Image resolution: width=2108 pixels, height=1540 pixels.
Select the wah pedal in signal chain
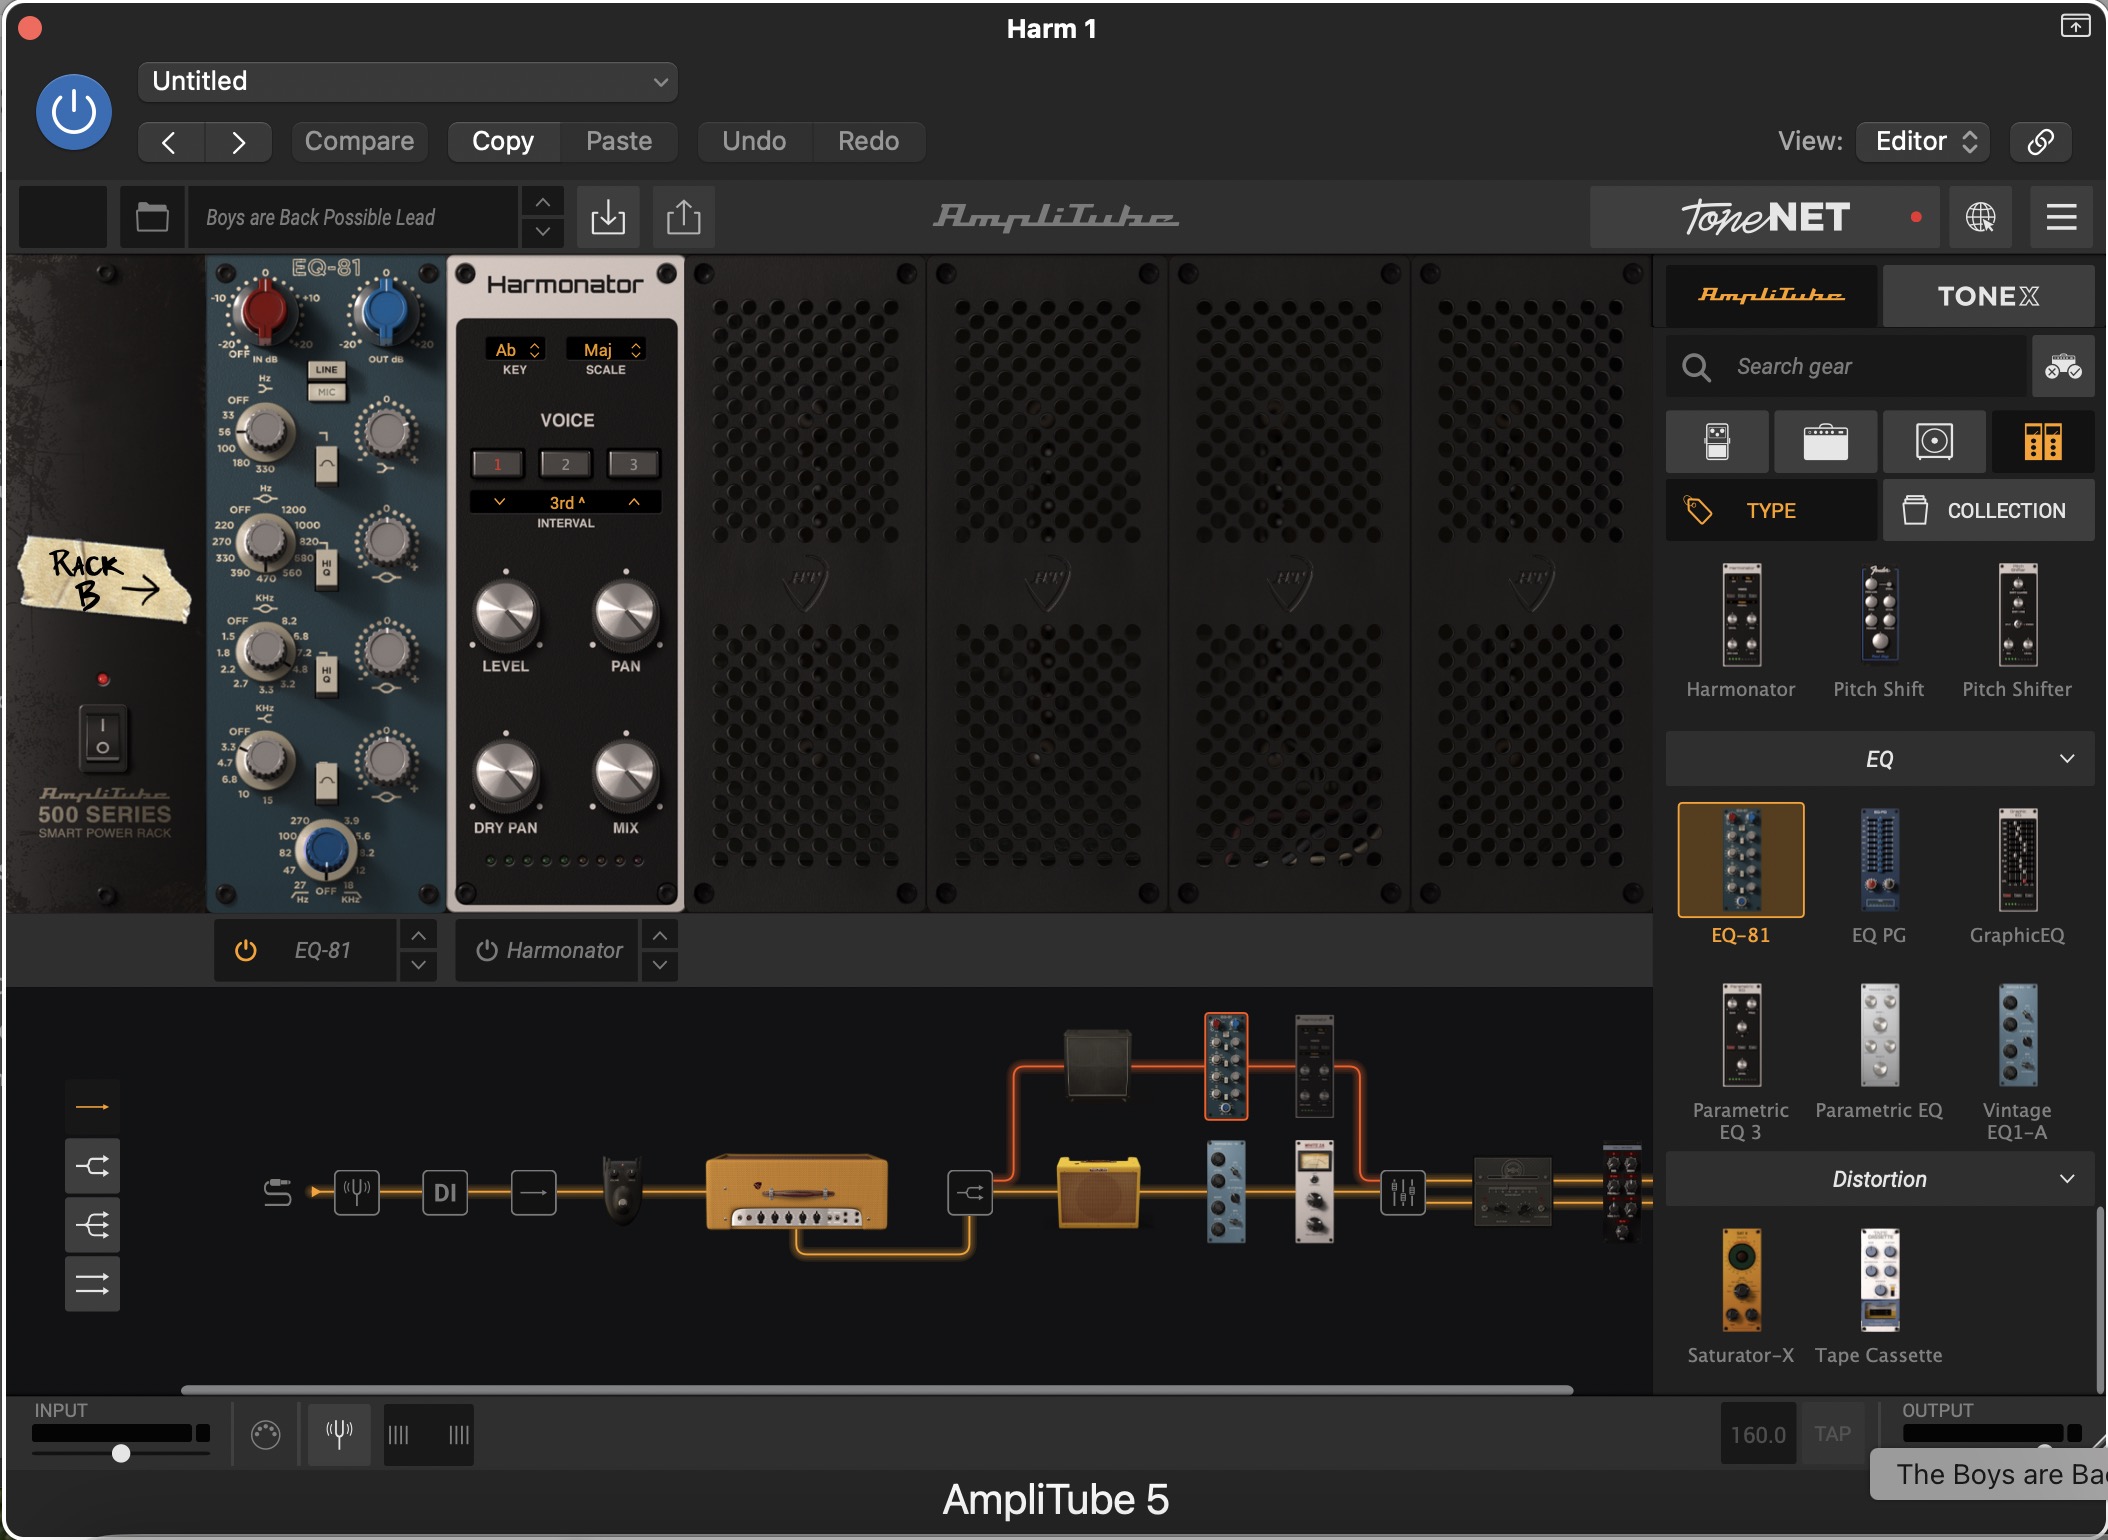coord(622,1190)
